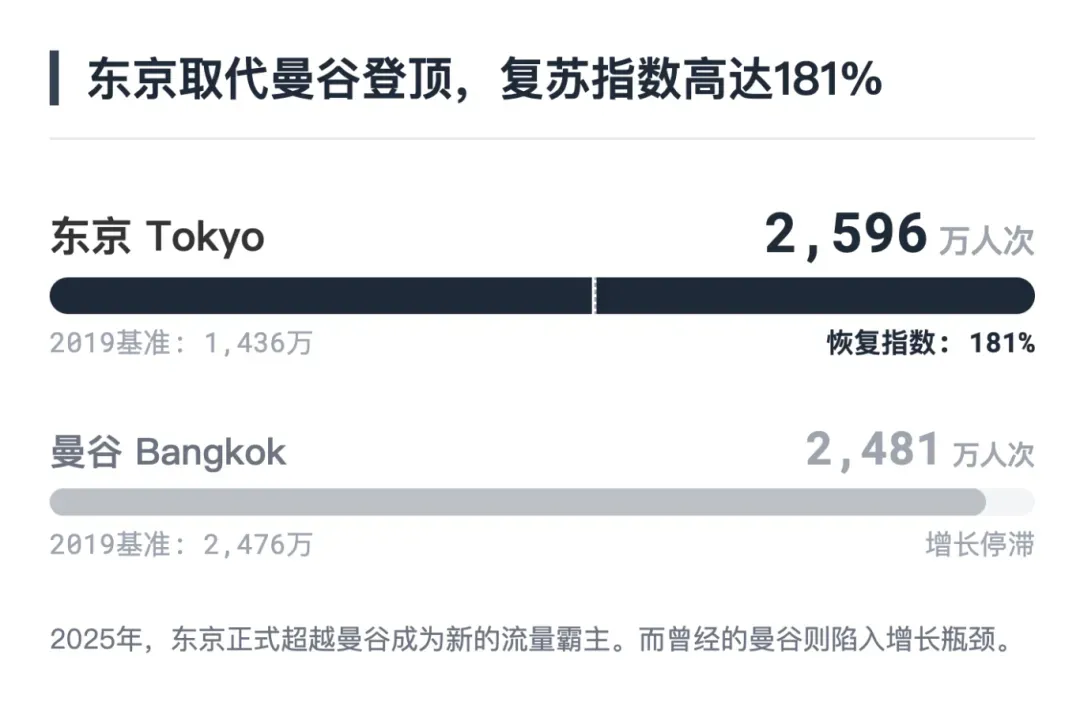Screen dimensions: 1080x706
Task: Select the dark vertical bar beside the headline
Action: point(54,78)
